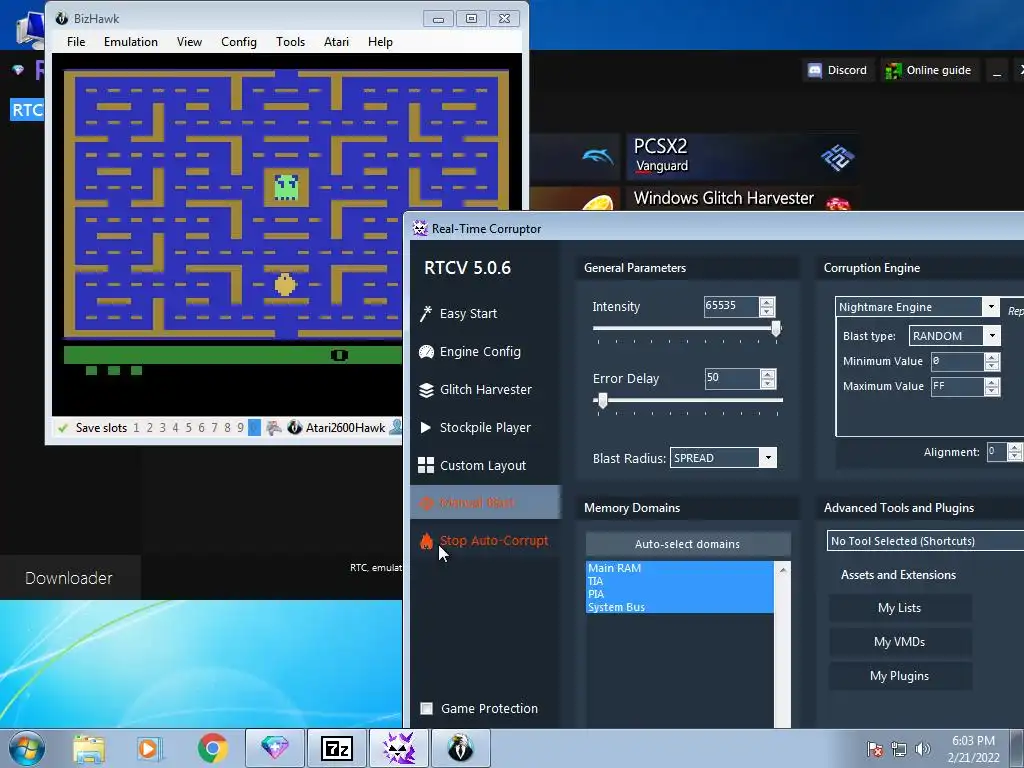This screenshot has height=768, width=1024.
Task: Open the Windows Start menu
Action: (27, 748)
